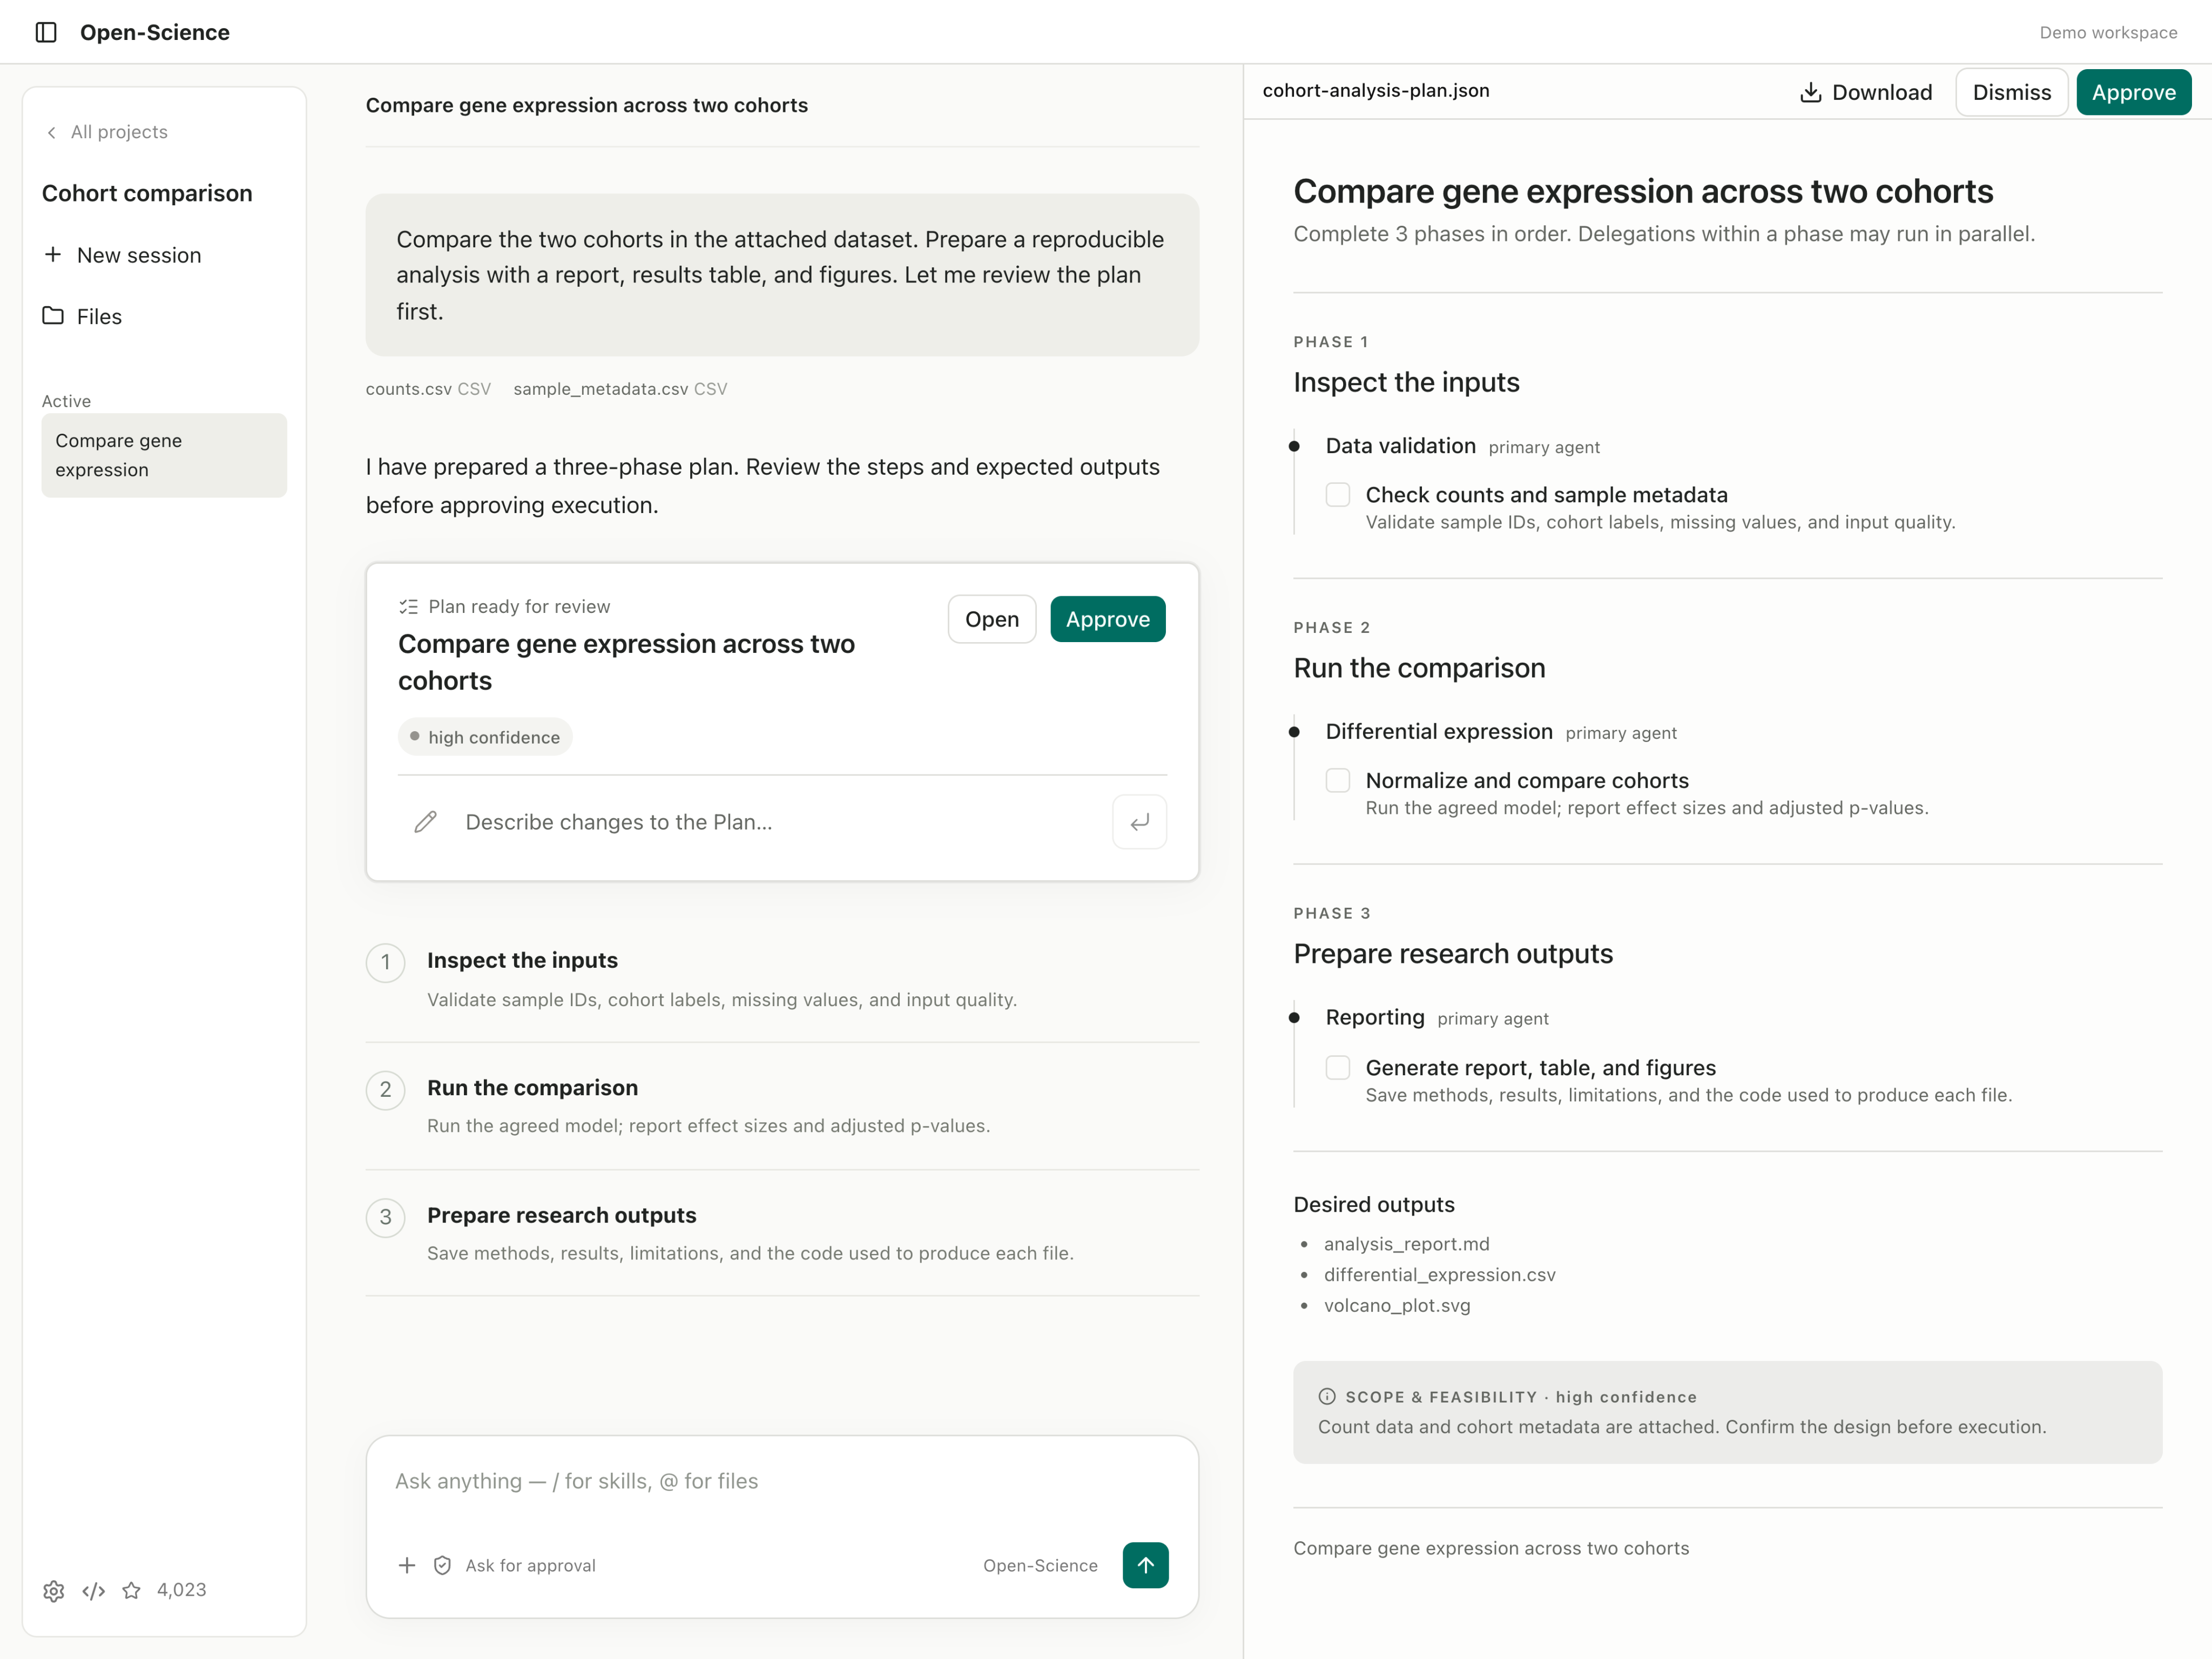
Task: Open the Files section
Action: (82, 316)
